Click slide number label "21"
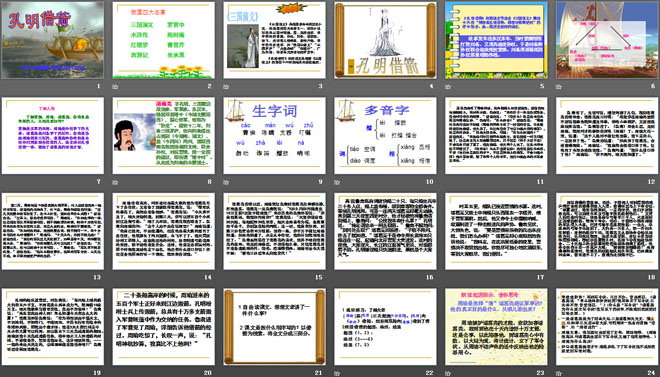Screen dimensions: 660x377 click(319, 372)
